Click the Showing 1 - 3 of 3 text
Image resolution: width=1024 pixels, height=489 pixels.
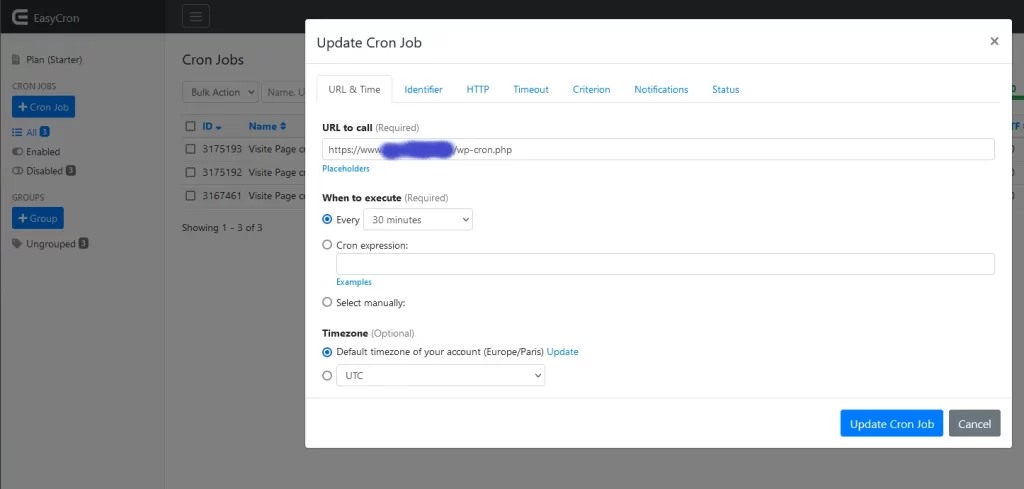[x=222, y=228]
